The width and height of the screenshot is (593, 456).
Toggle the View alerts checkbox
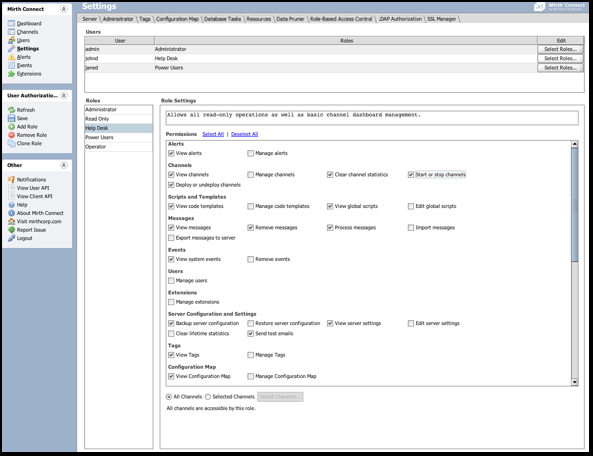[171, 153]
